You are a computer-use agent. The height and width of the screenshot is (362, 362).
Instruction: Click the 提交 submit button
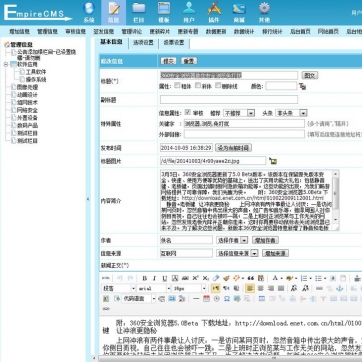tap(168, 61)
